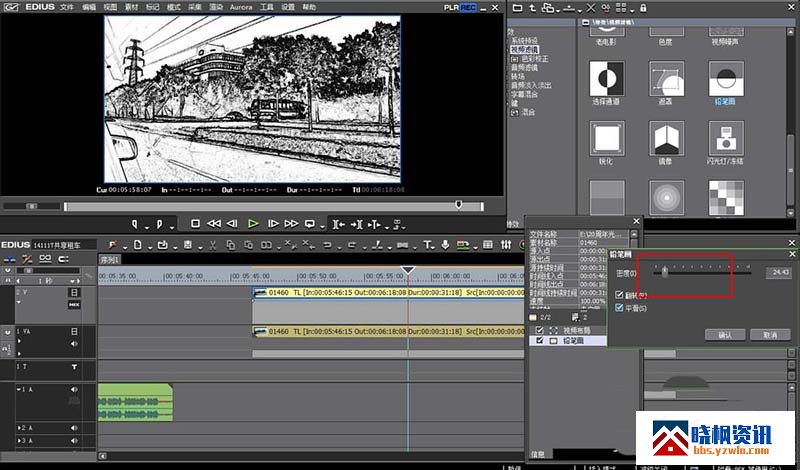
Task: Click the Stop button in player controls
Action: coord(195,224)
